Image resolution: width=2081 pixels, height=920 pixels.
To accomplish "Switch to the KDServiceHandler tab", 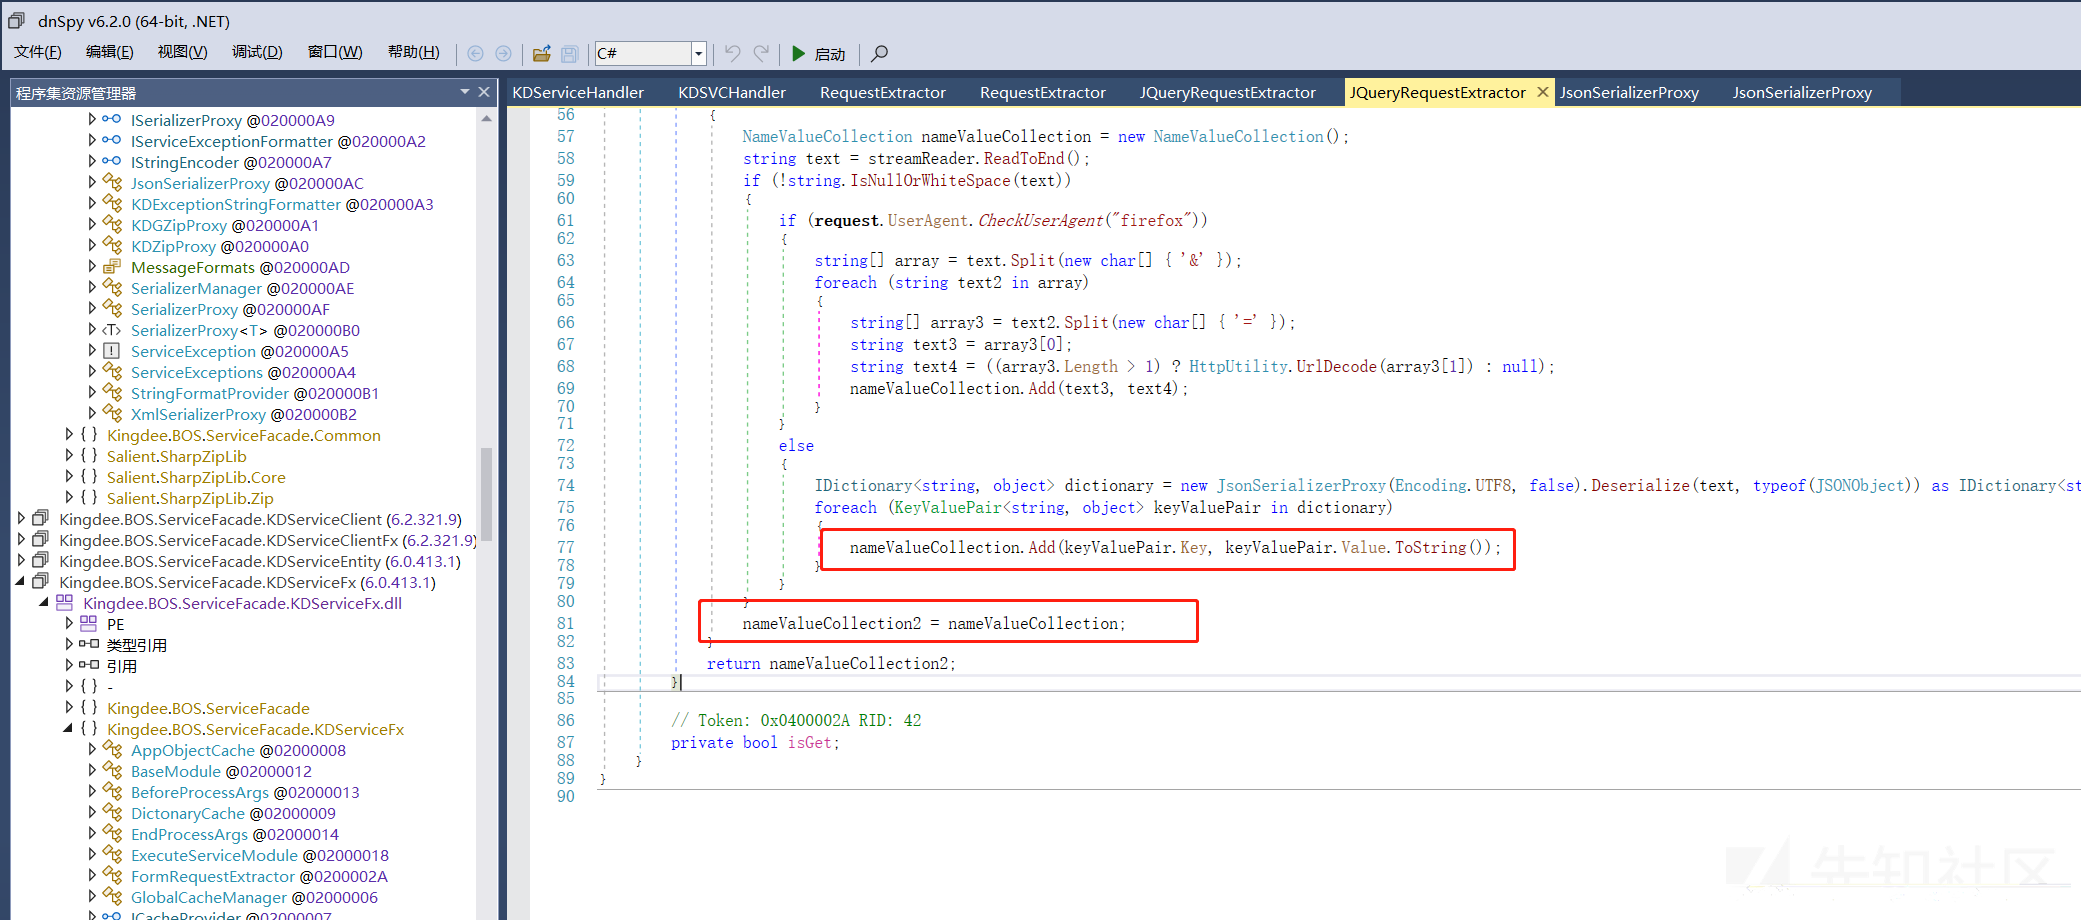I will 578,92.
